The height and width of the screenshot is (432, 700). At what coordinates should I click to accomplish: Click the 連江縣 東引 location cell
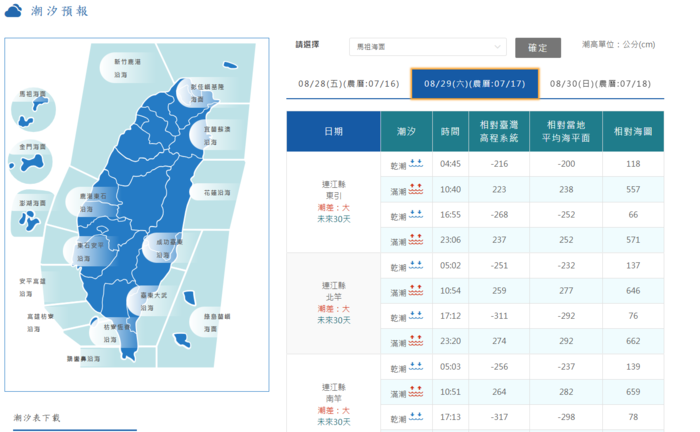(333, 202)
